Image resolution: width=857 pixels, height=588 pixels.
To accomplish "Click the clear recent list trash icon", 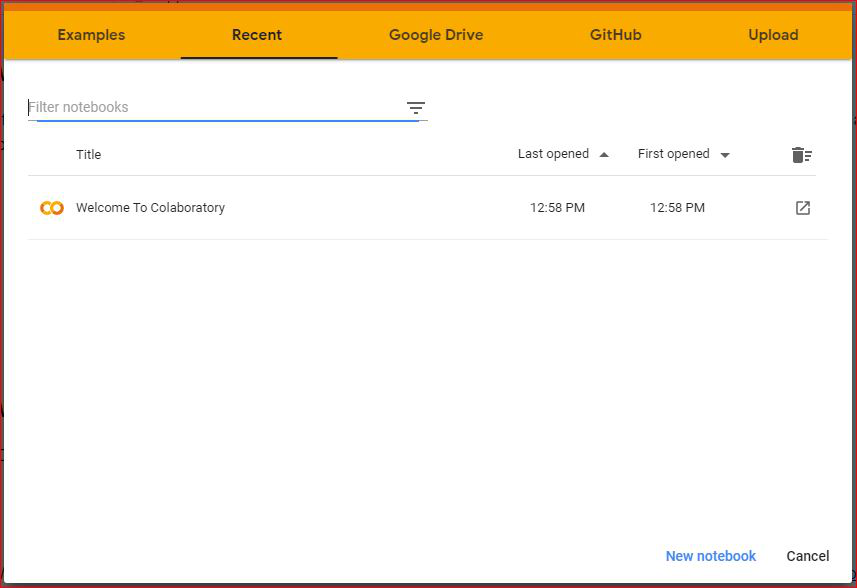I will point(802,155).
